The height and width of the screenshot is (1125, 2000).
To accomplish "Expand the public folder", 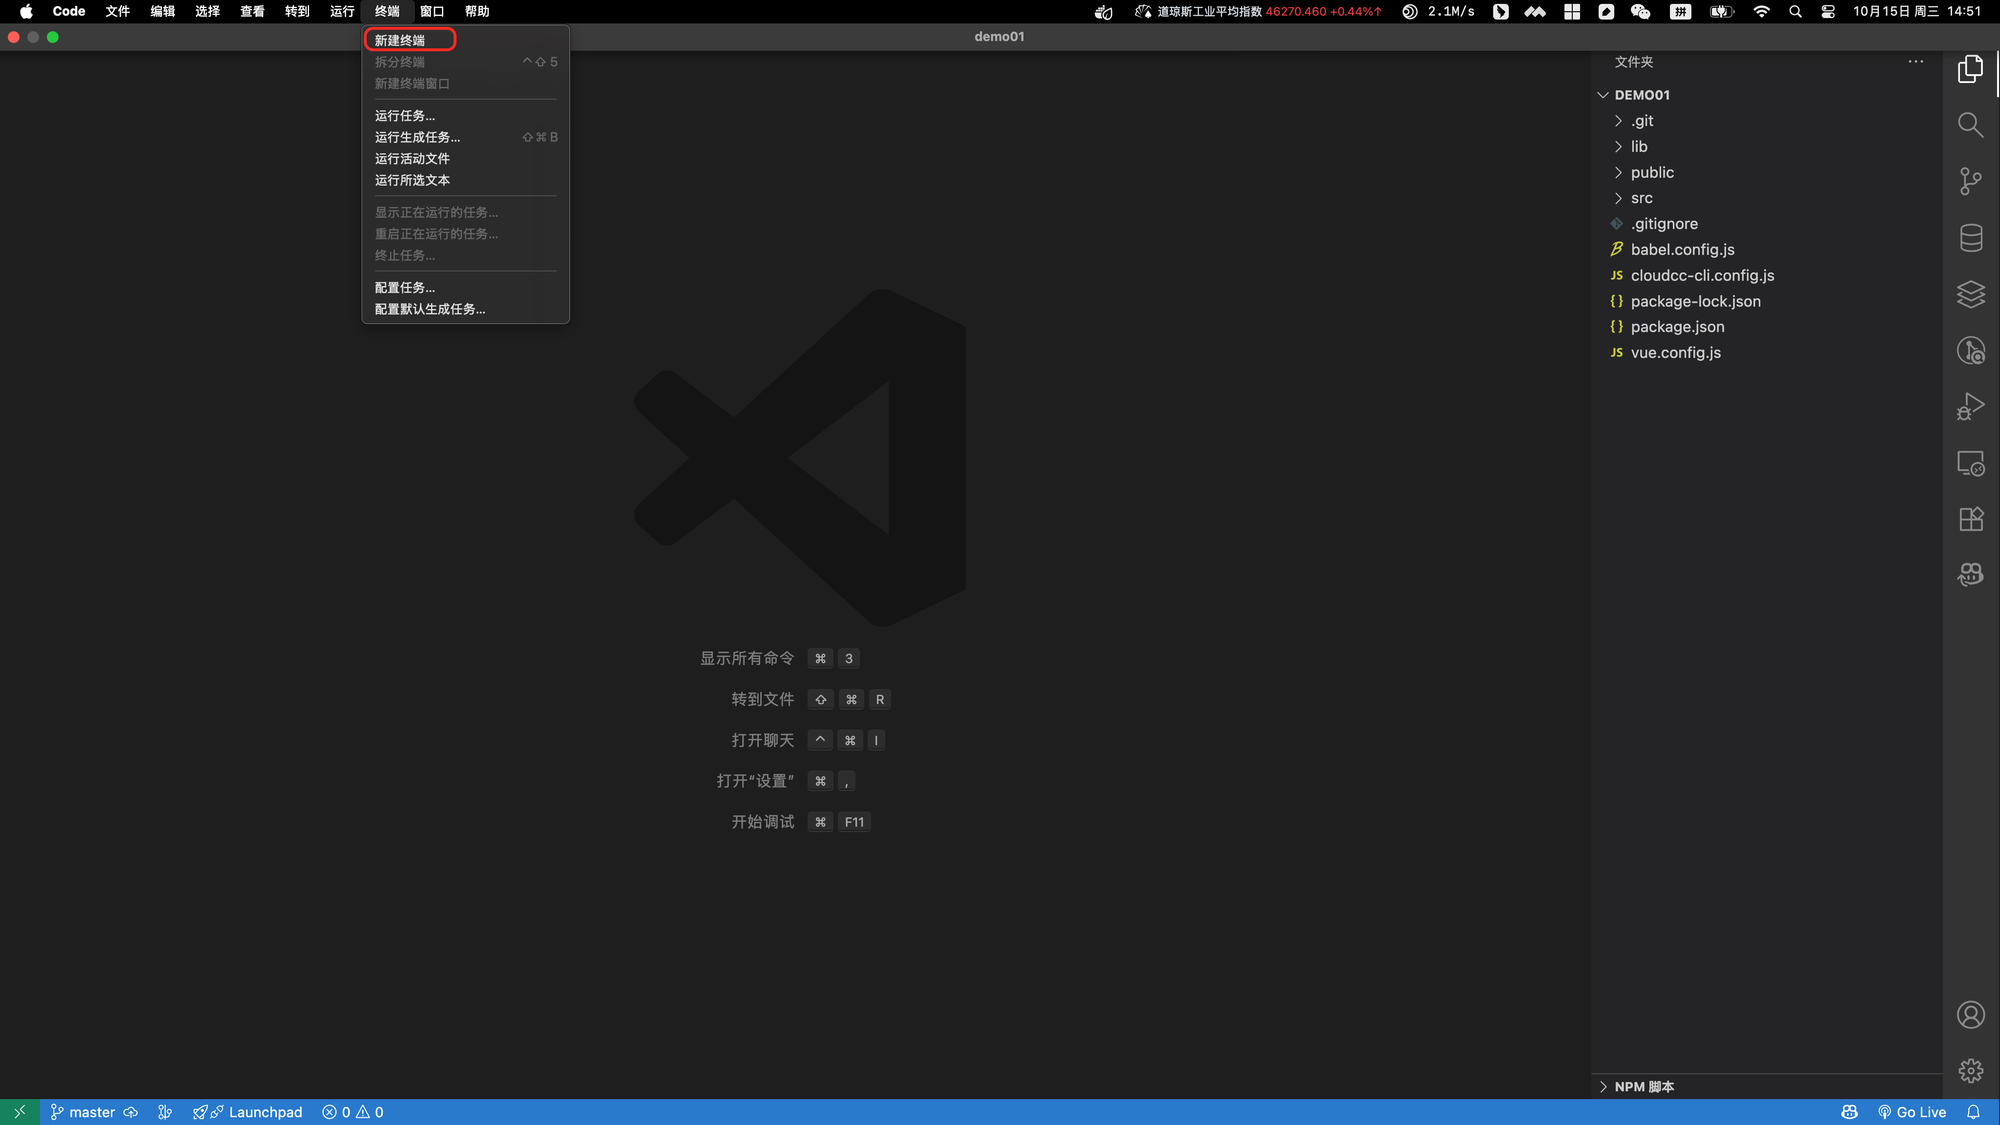I will pyautogui.click(x=1651, y=172).
